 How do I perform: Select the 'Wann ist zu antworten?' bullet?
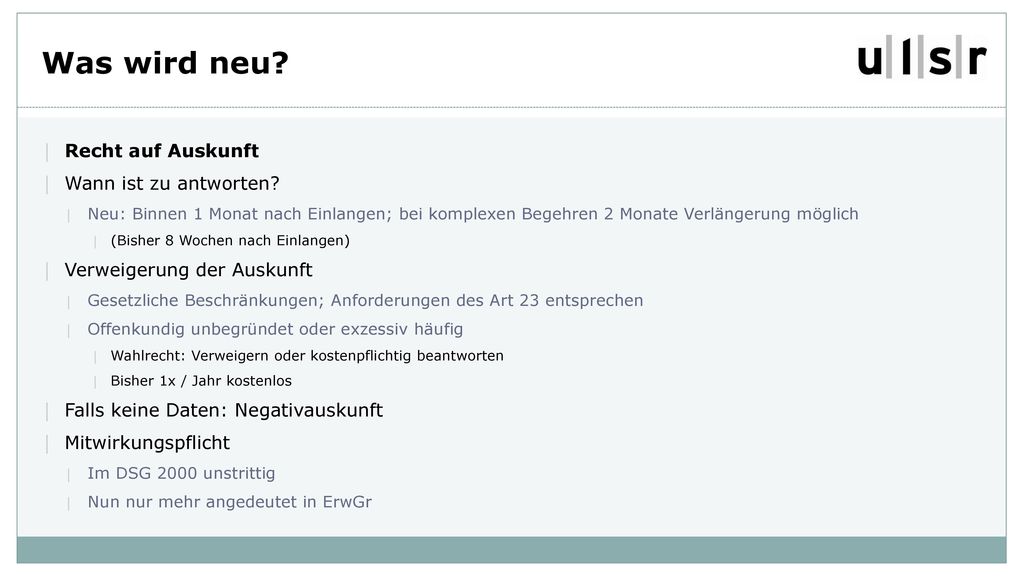click(172, 184)
